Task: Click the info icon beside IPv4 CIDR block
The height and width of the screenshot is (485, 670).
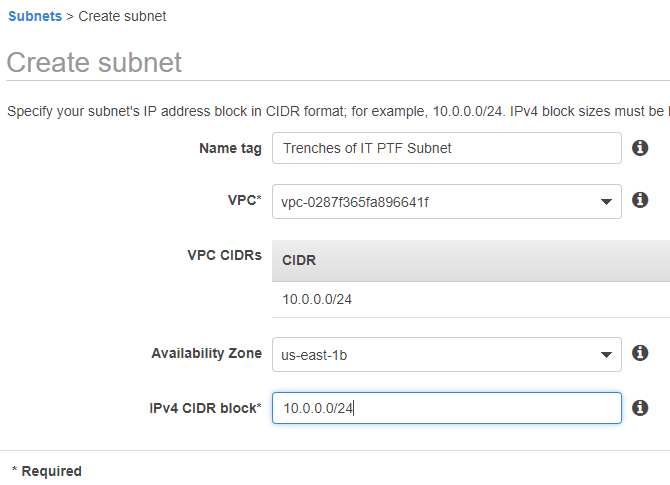Action: (x=640, y=408)
